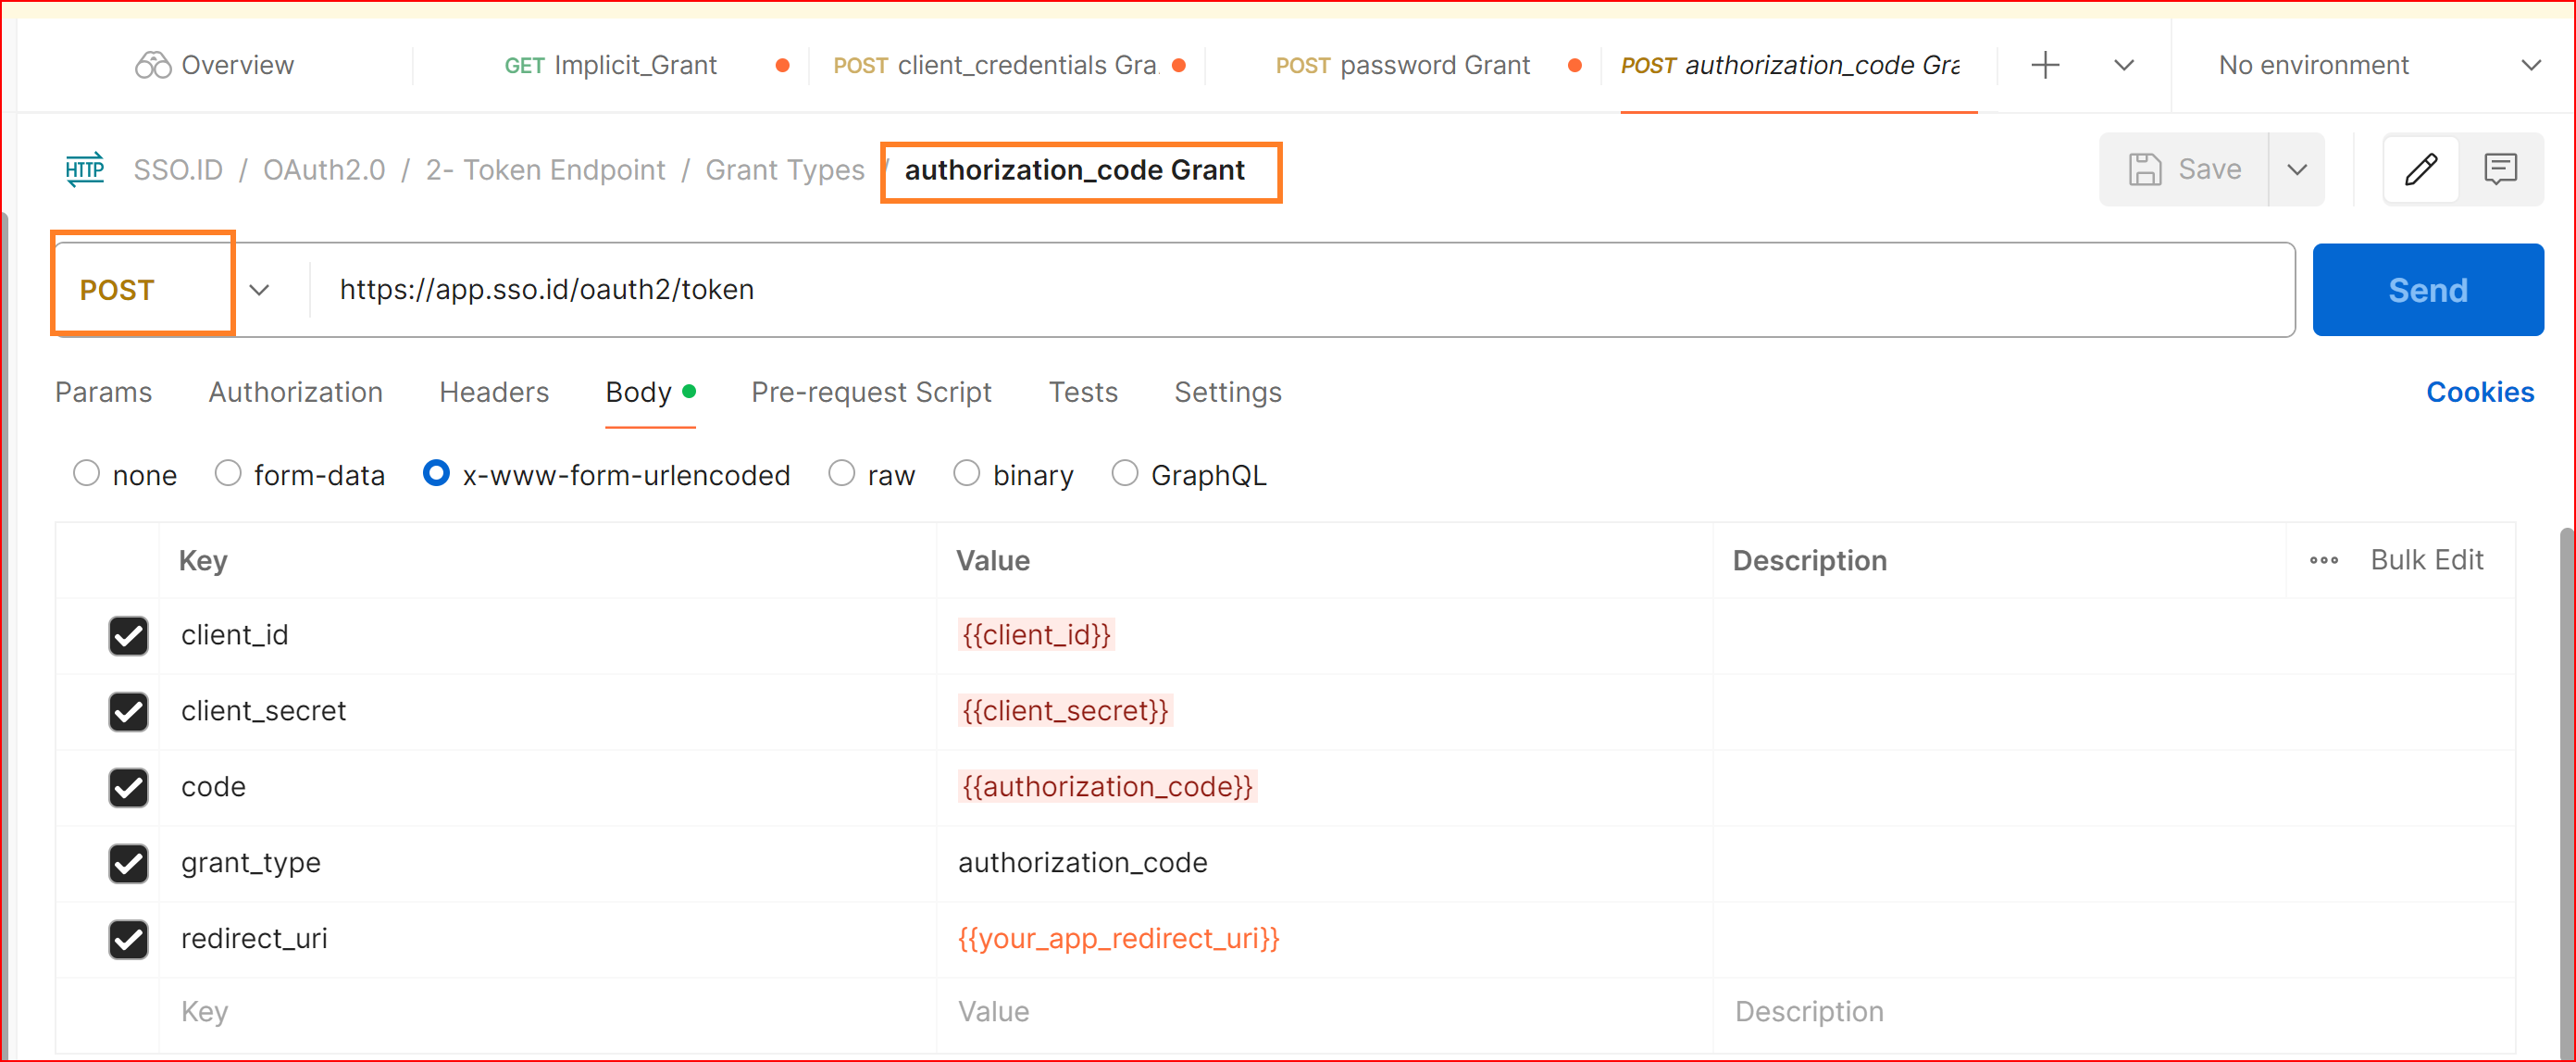Go to 2- Token Endpoint breadcrumb

pyautogui.click(x=545, y=170)
